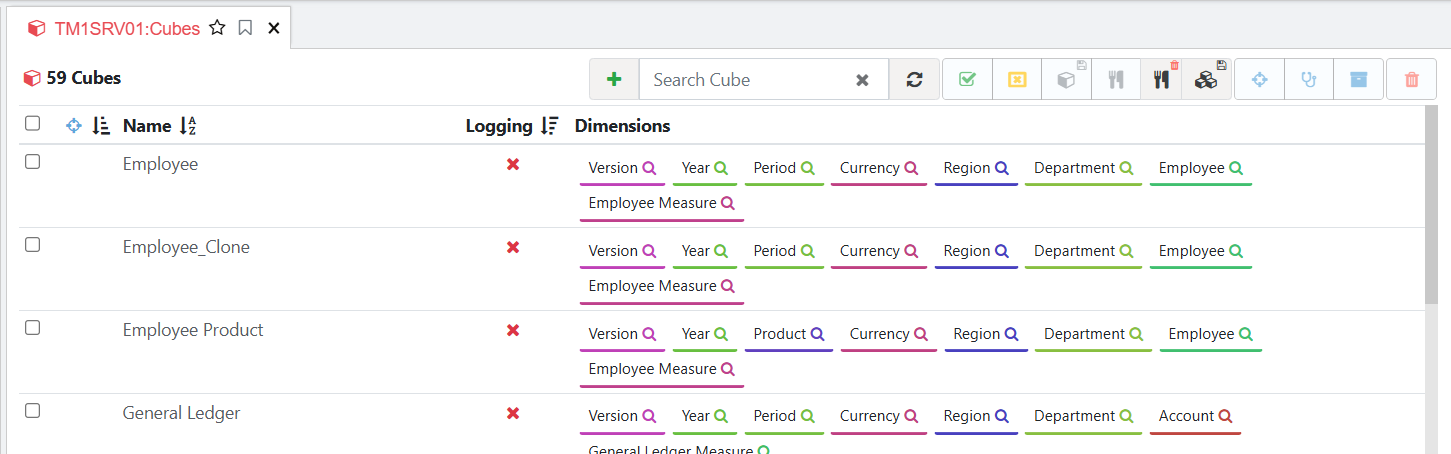Check the Employee_Clone cube checkbox

pyautogui.click(x=33, y=244)
